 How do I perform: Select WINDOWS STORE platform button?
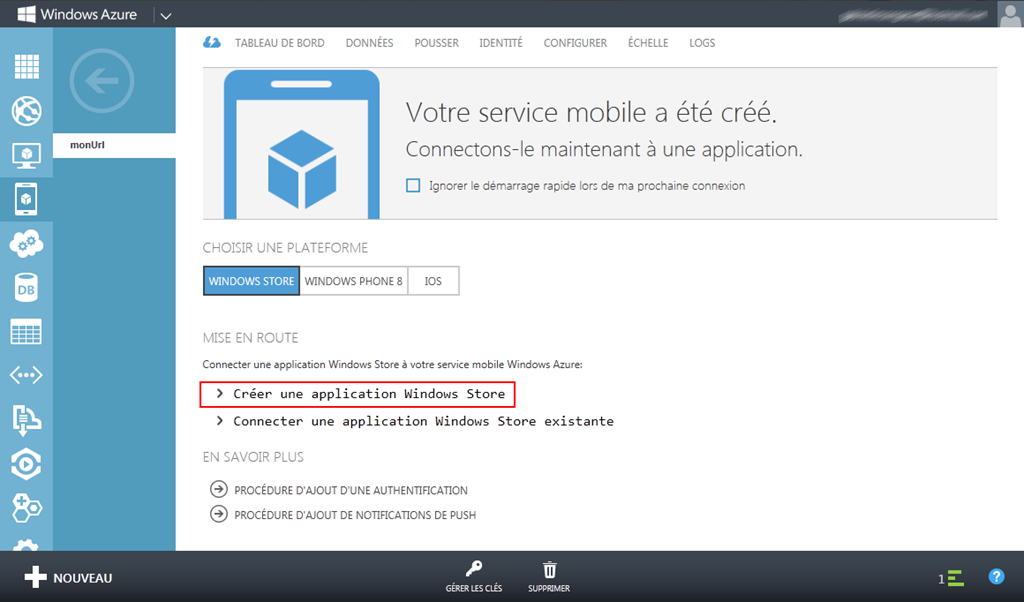tap(251, 281)
